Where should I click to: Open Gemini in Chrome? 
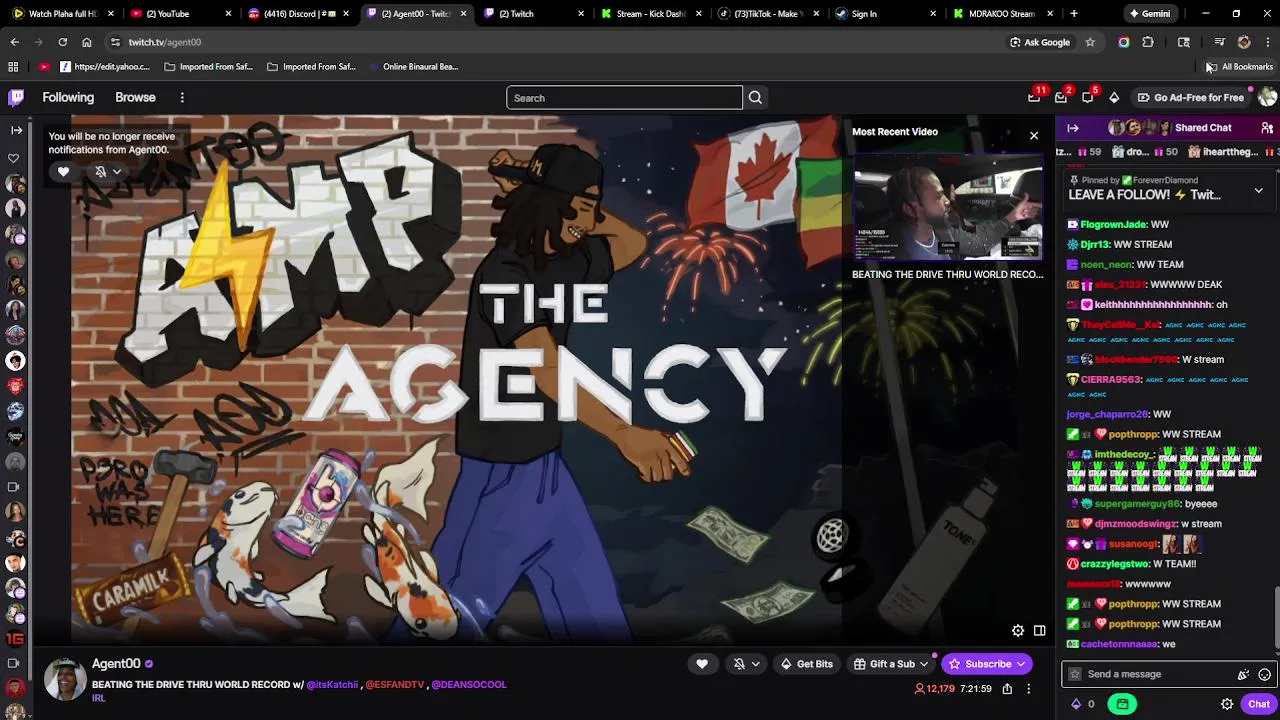click(x=1149, y=14)
